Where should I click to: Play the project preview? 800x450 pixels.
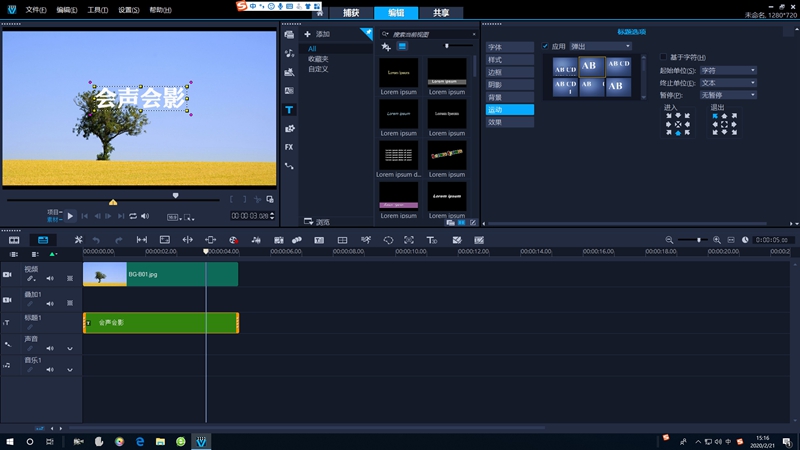70,216
